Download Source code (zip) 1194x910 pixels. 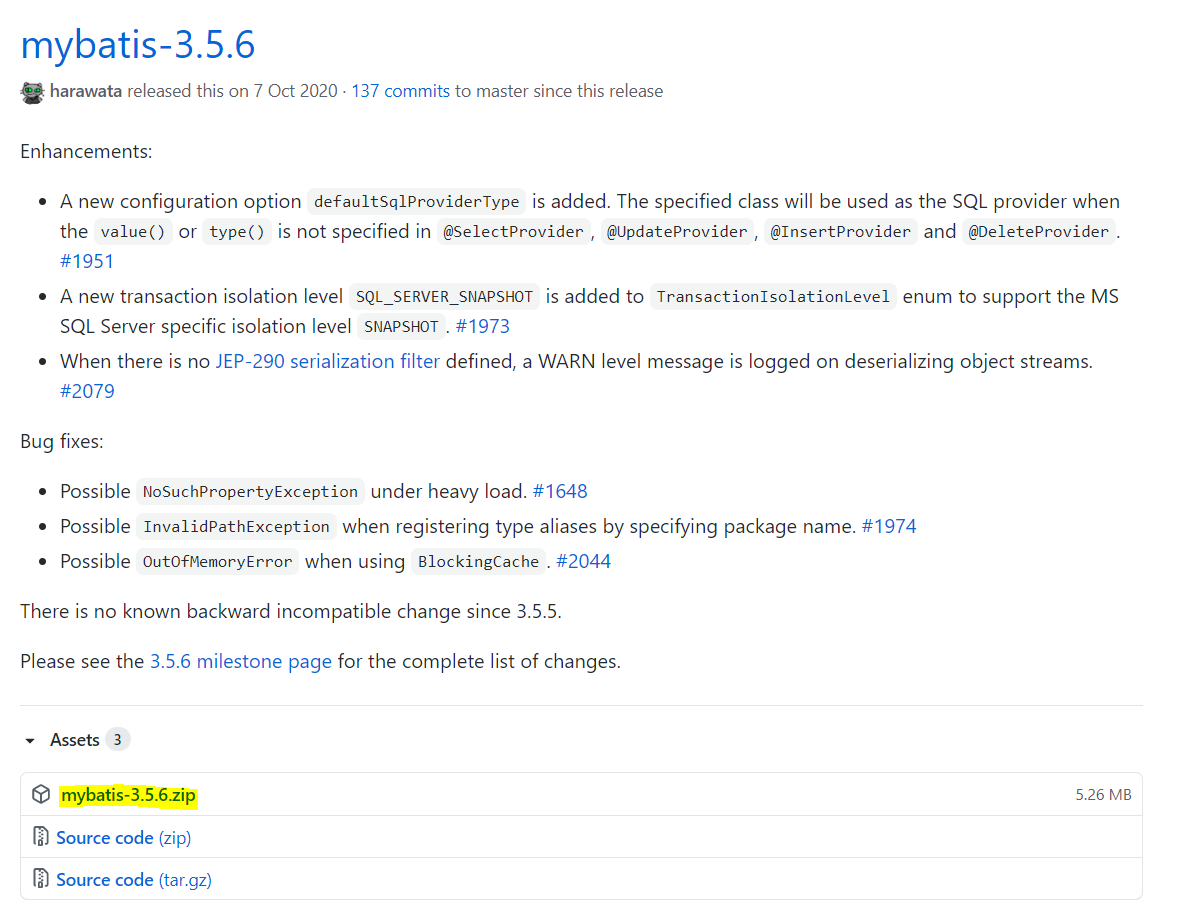[x=123, y=838]
